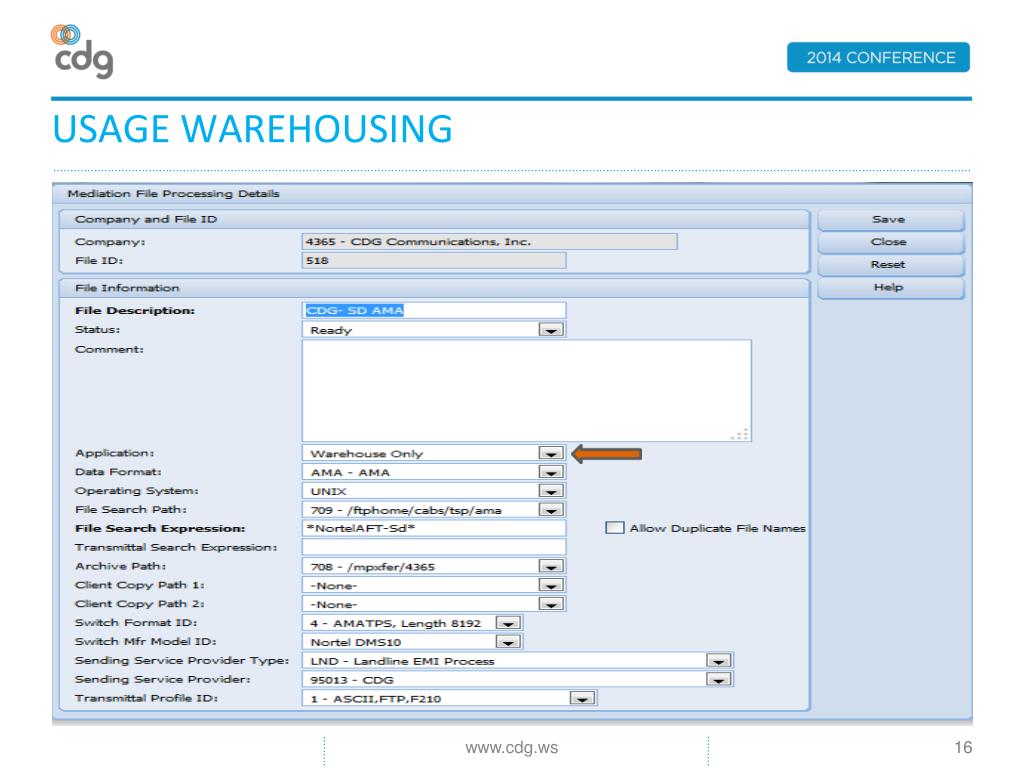Expand the Application dropdown arrow
The width and height of the screenshot is (1024, 768).
(551, 453)
